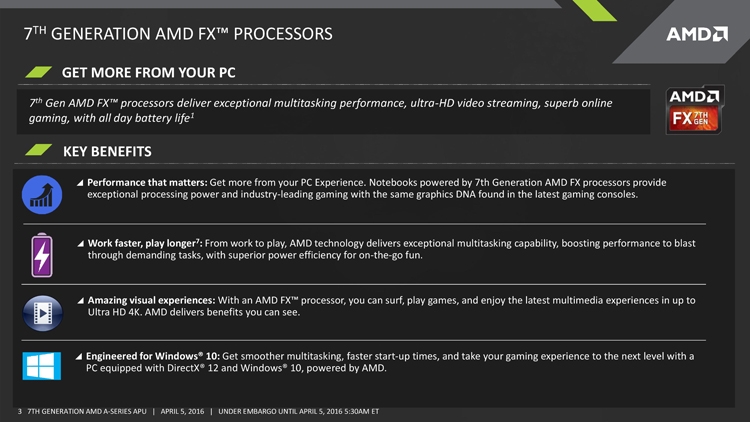Image resolution: width=750 pixels, height=422 pixels.
Task: Click the bold text Engineered for Windows 10
Action: point(152,356)
